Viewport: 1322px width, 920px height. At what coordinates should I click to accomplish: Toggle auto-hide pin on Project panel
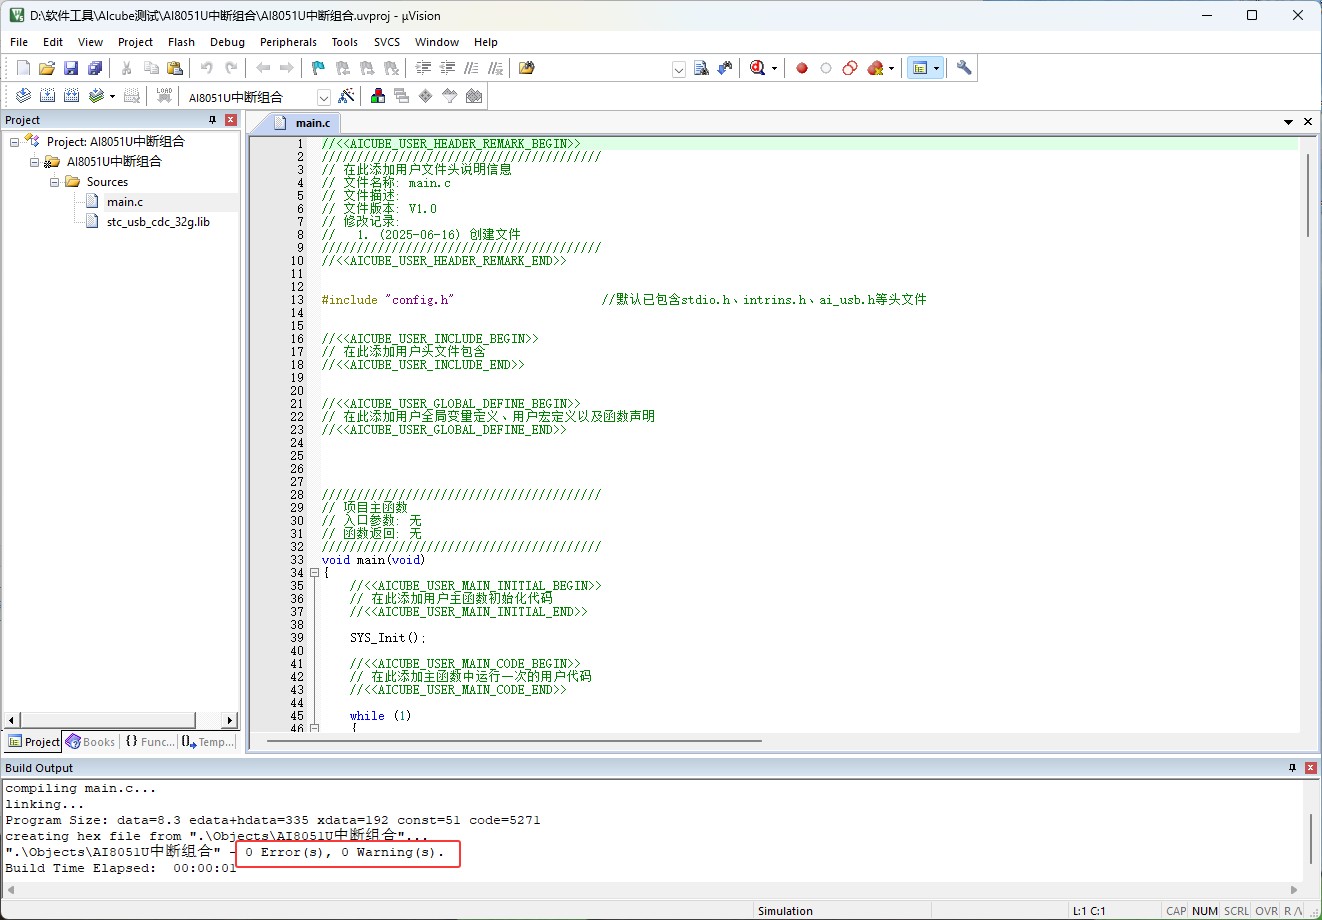click(212, 120)
